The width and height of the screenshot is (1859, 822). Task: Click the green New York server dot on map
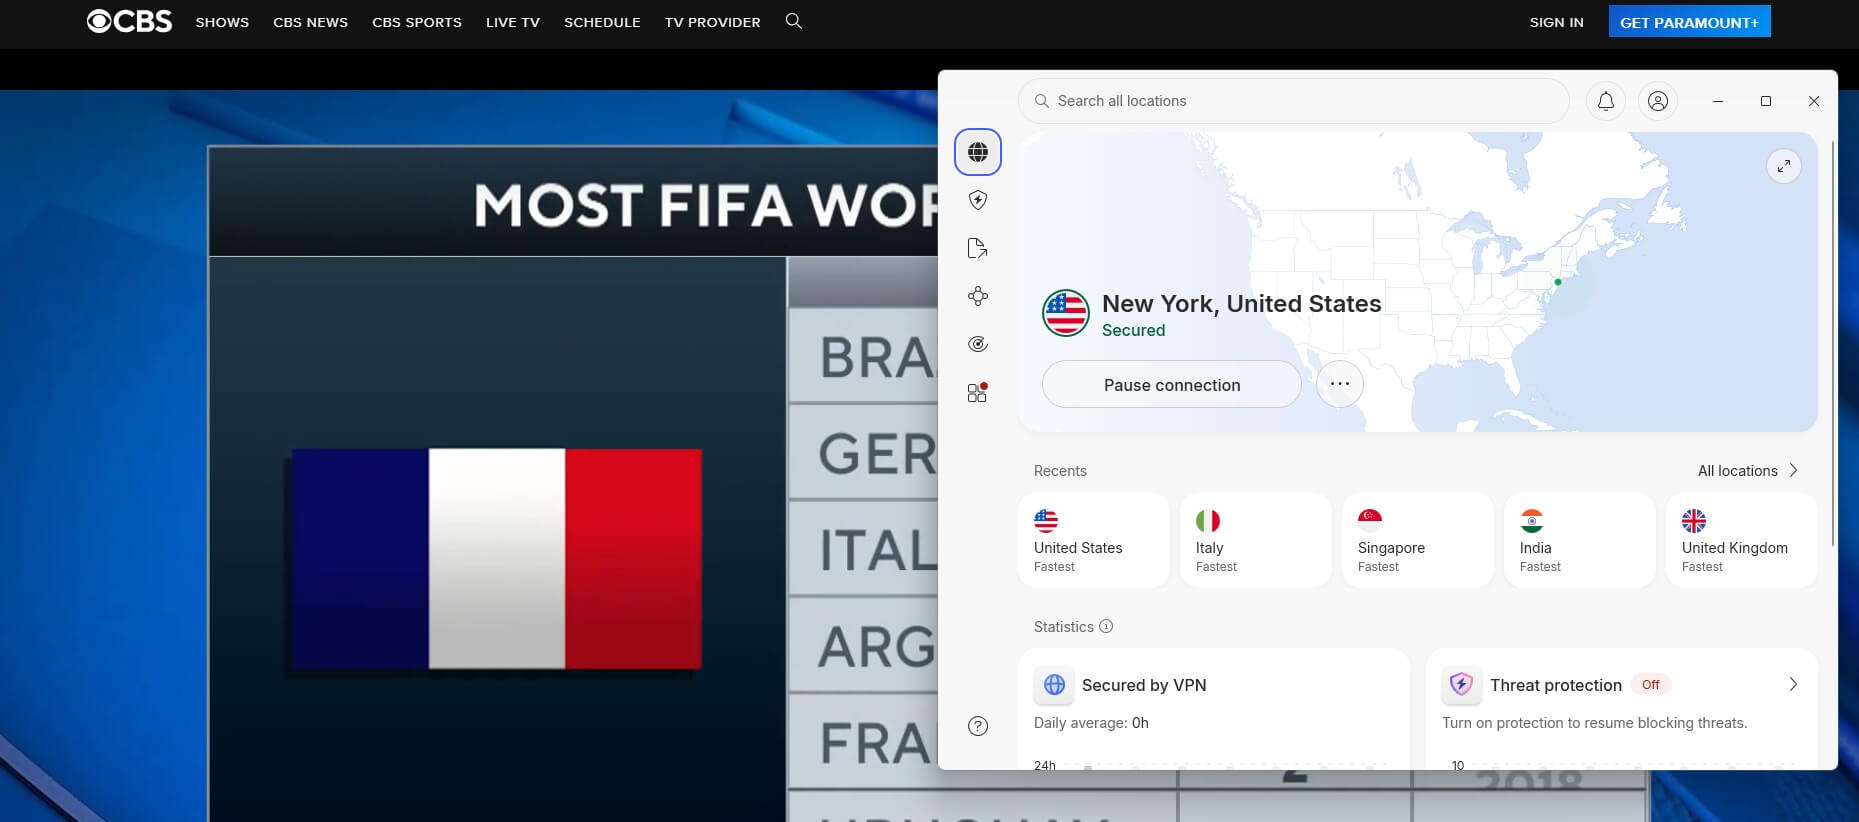coord(1558,282)
